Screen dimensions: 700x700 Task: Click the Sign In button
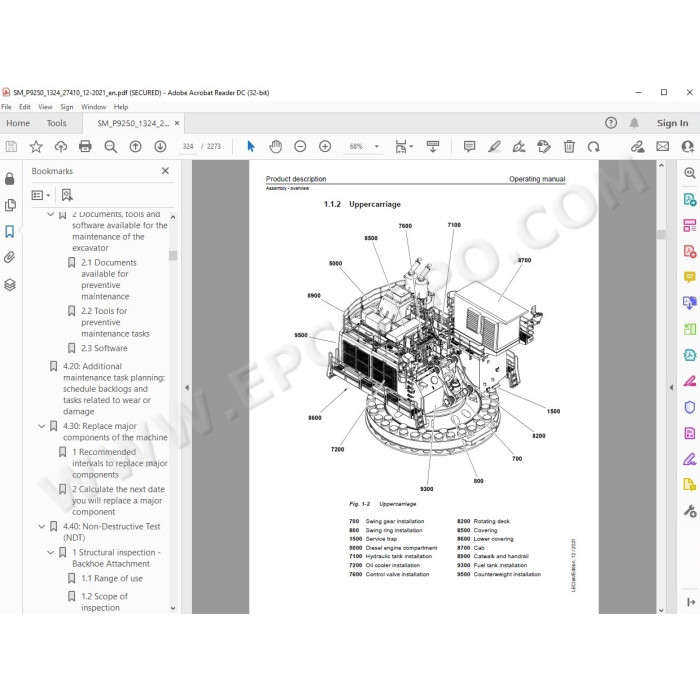pyautogui.click(x=672, y=123)
